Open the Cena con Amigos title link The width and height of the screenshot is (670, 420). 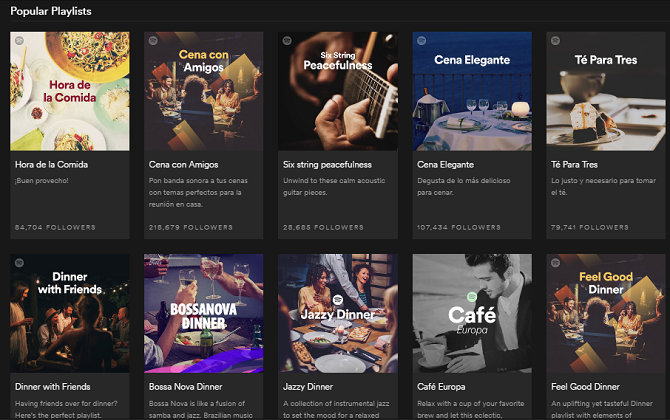[184, 165]
